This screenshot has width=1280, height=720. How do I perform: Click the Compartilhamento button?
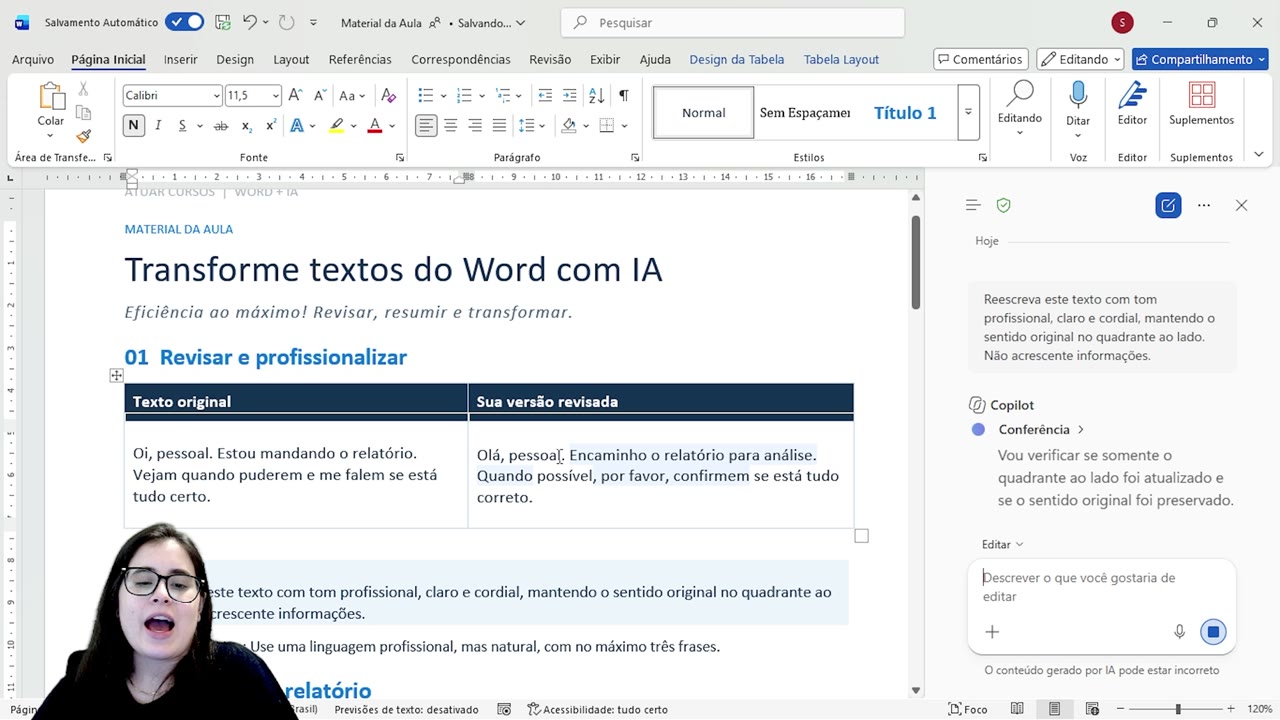[x=1199, y=59]
